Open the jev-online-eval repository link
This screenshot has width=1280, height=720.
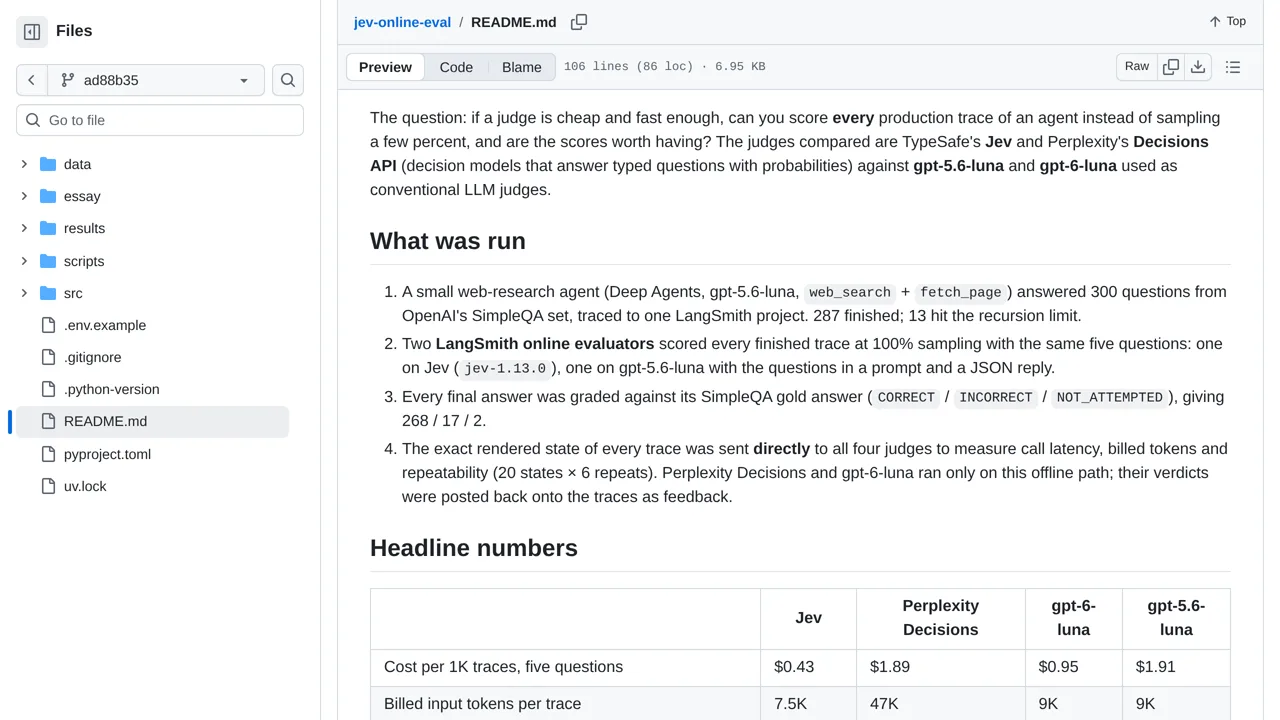pyautogui.click(x=402, y=22)
